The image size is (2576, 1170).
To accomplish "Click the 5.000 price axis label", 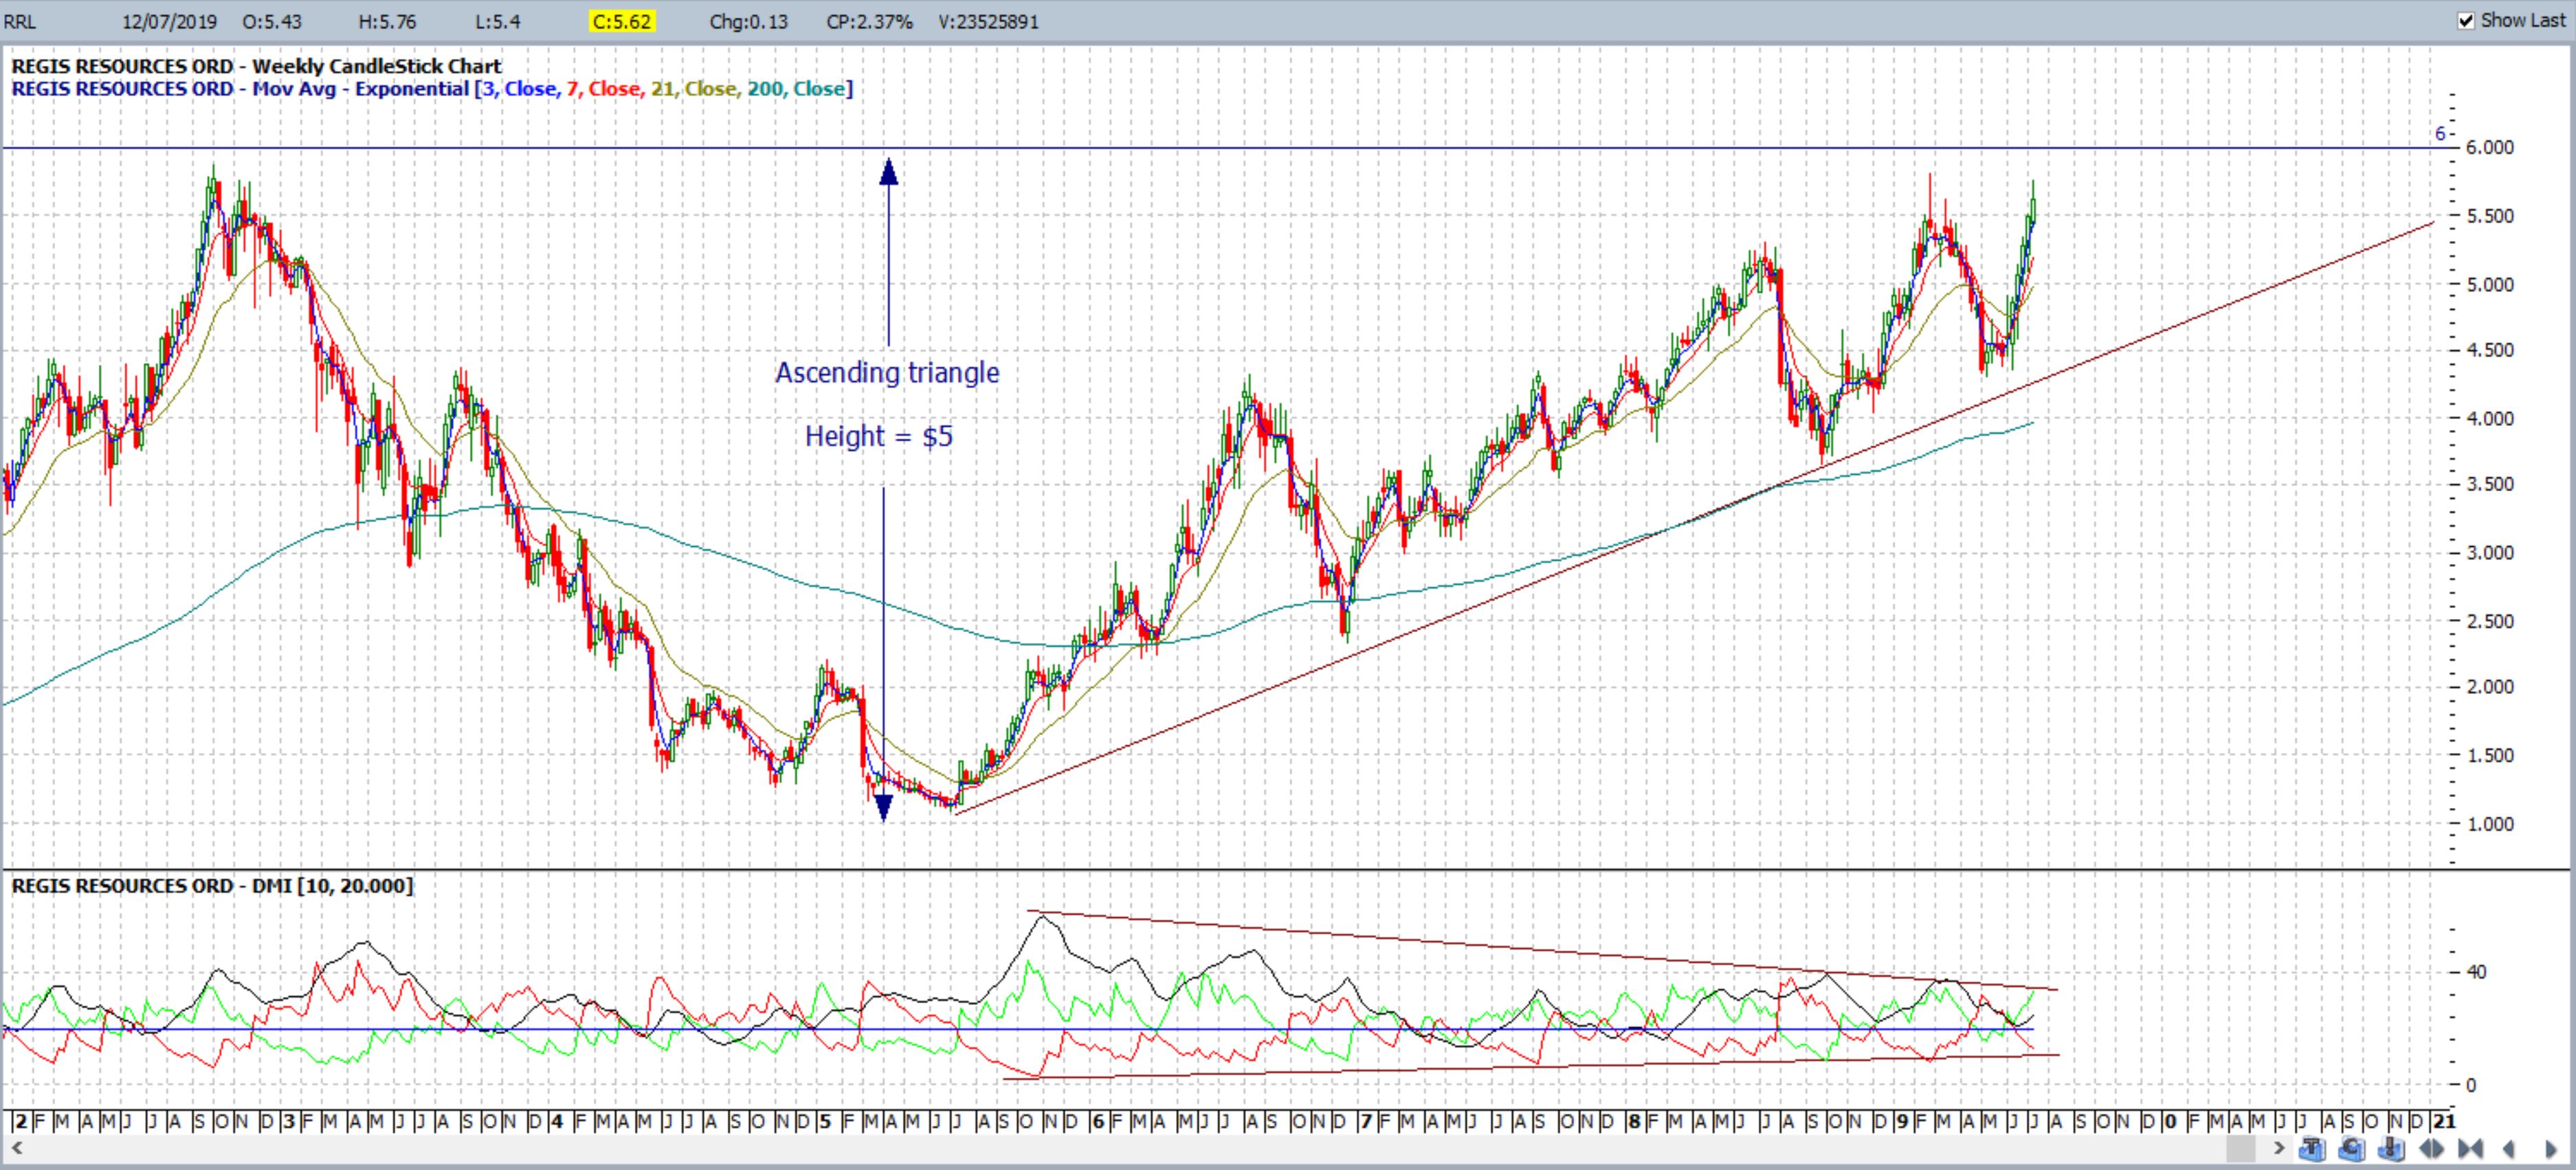I will tap(2490, 285).
